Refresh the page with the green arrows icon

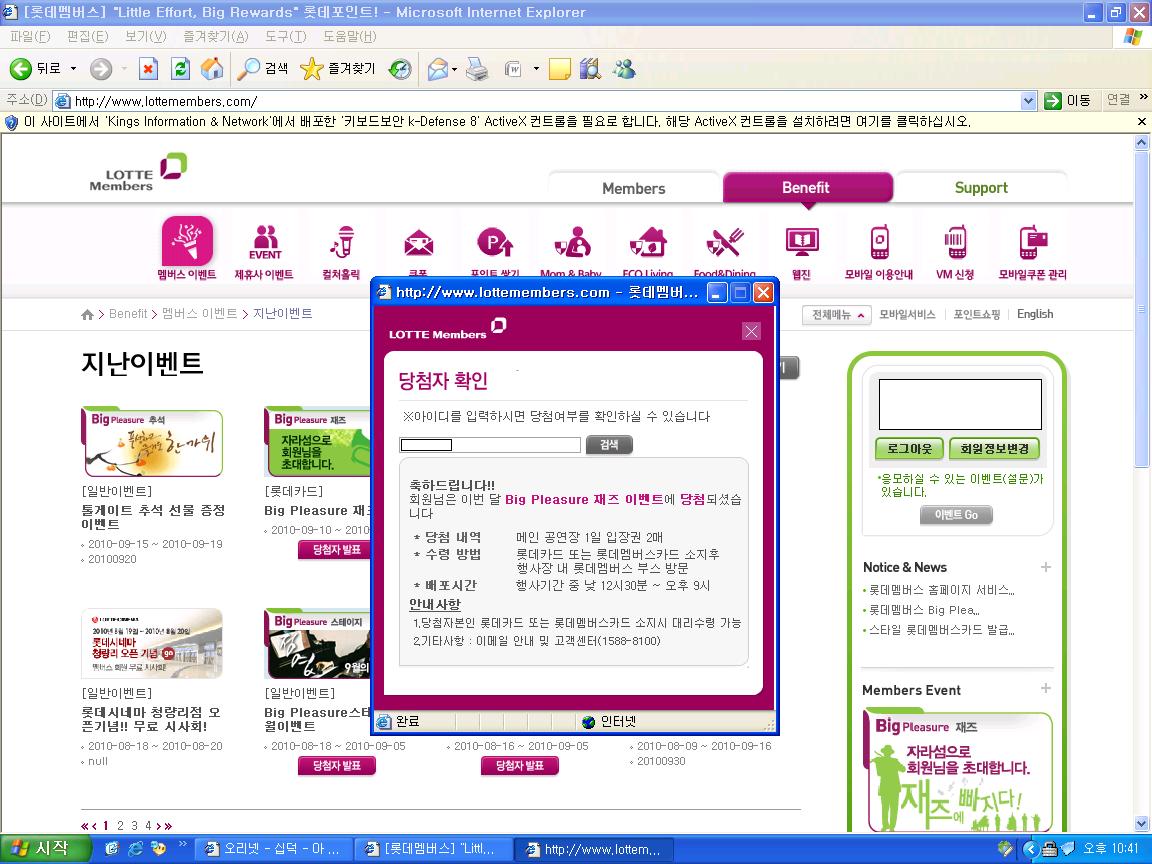[180, 69]
